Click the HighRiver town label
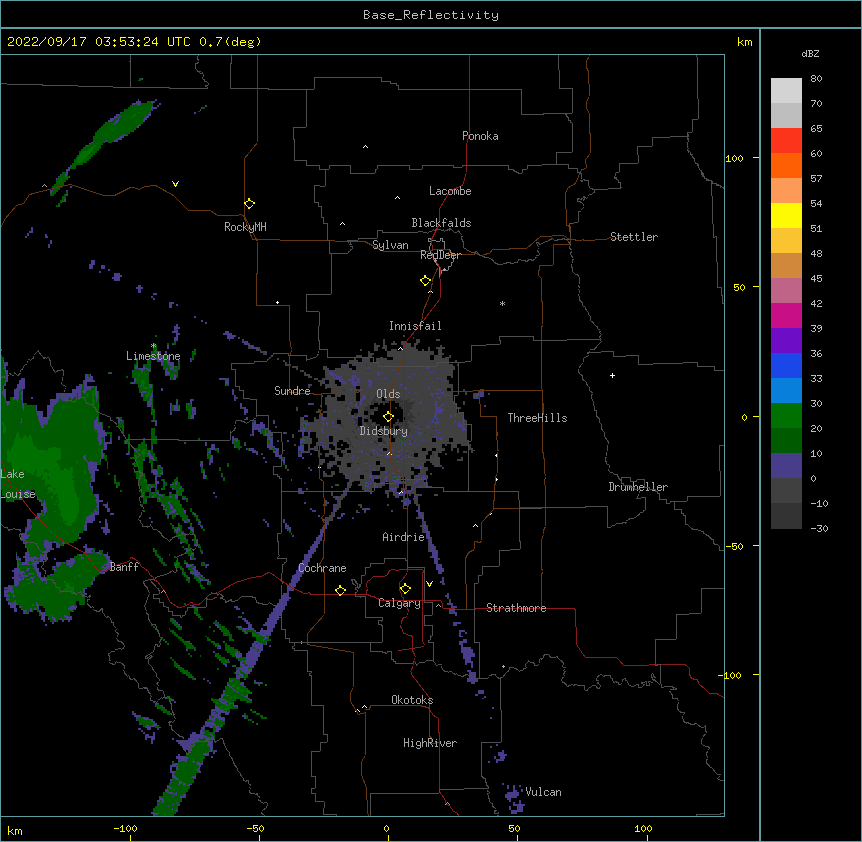 tap(430, 743)
